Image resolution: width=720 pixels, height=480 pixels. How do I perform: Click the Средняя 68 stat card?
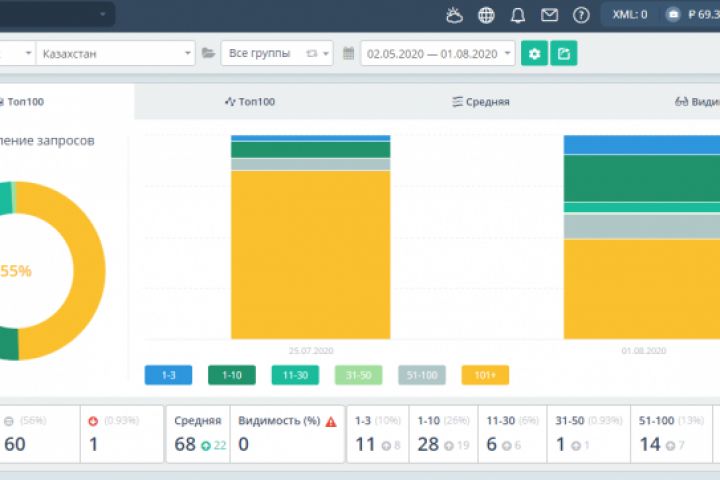(x=198, y=434)
